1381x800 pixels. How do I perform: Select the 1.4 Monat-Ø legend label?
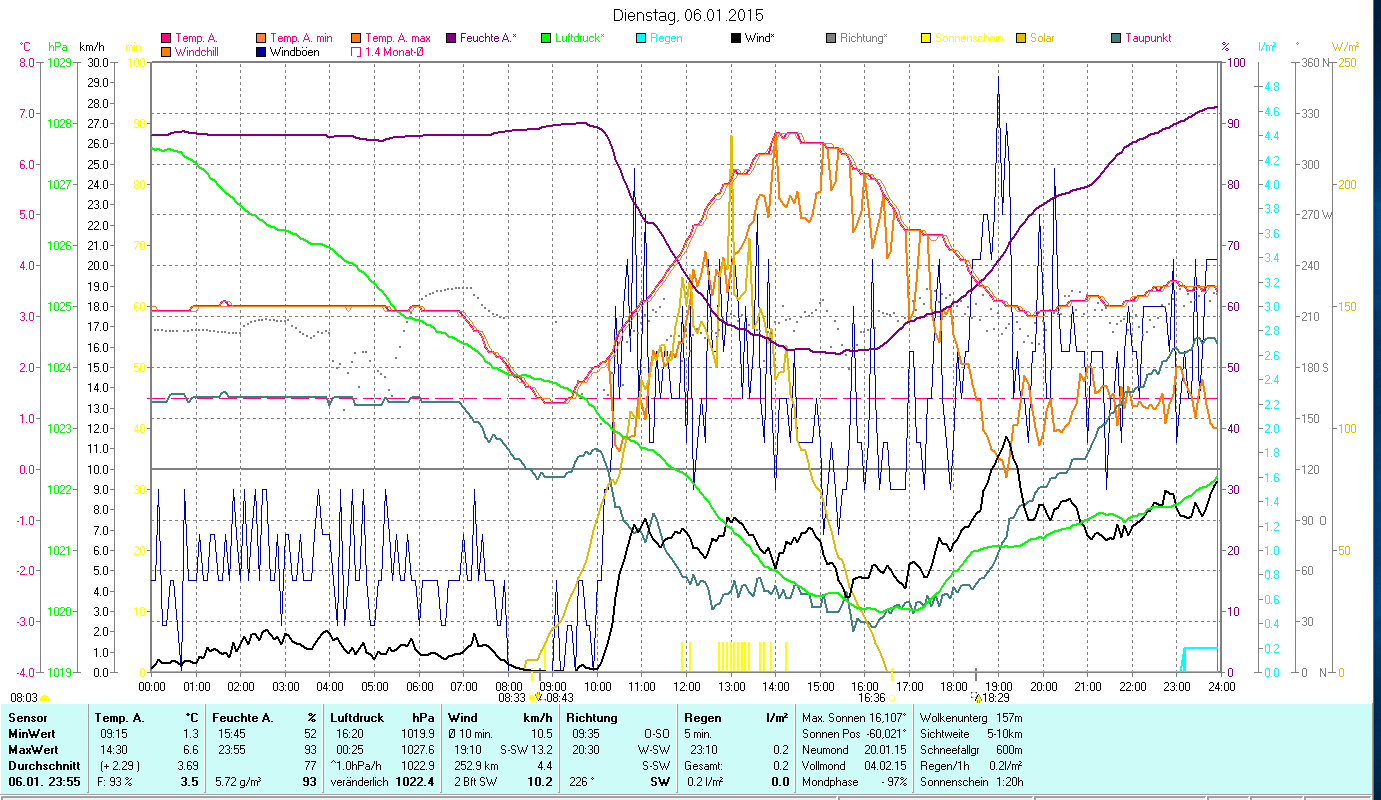[x=394, y=52]
